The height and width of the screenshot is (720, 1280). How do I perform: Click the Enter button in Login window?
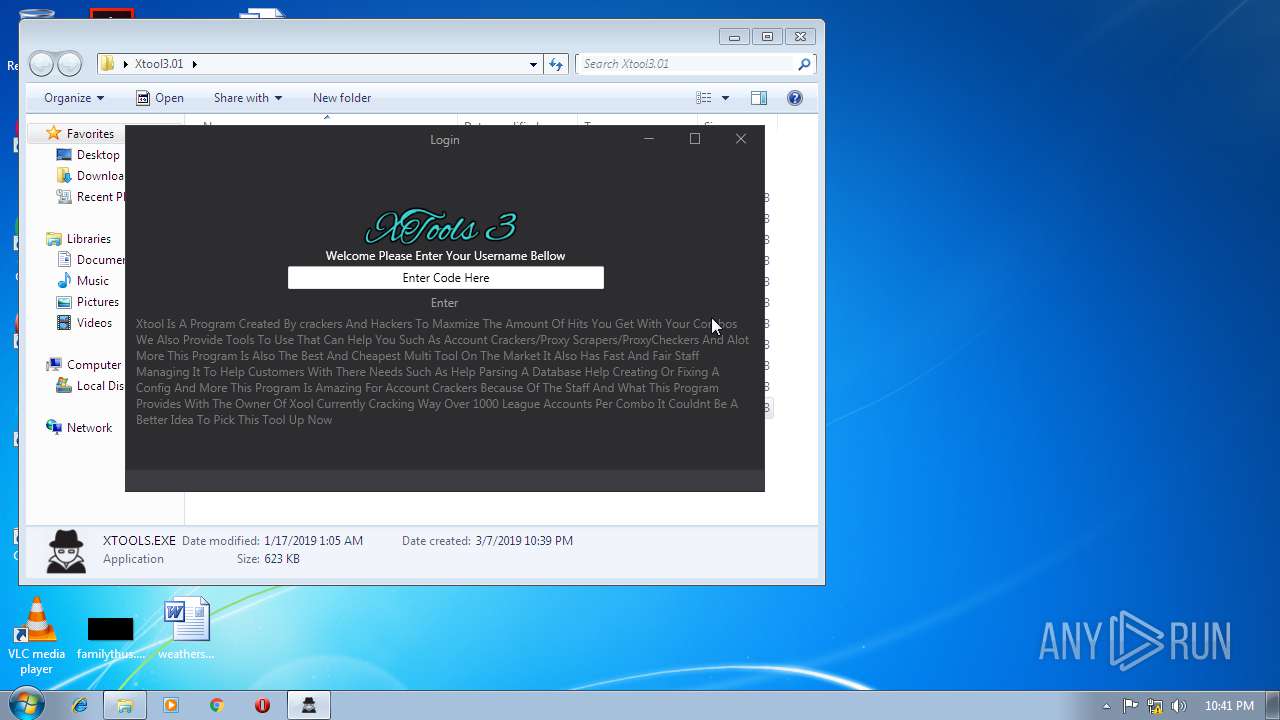pyautogui.click(x=445, y=303)
